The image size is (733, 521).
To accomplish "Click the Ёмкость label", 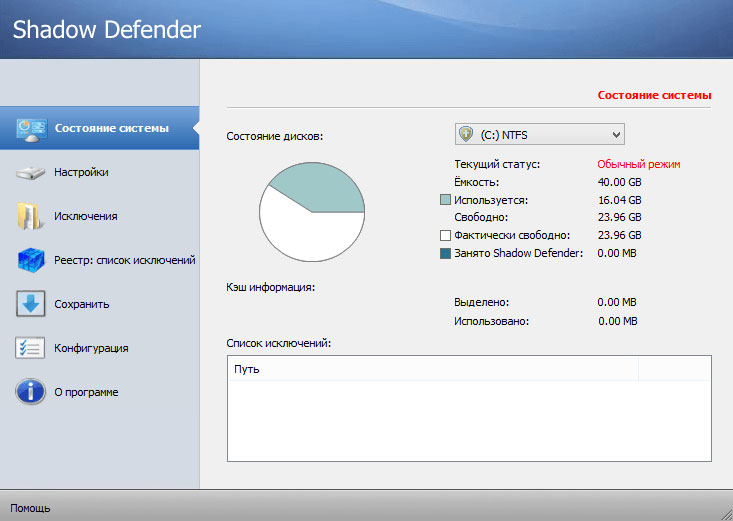I will pos(476,182).
